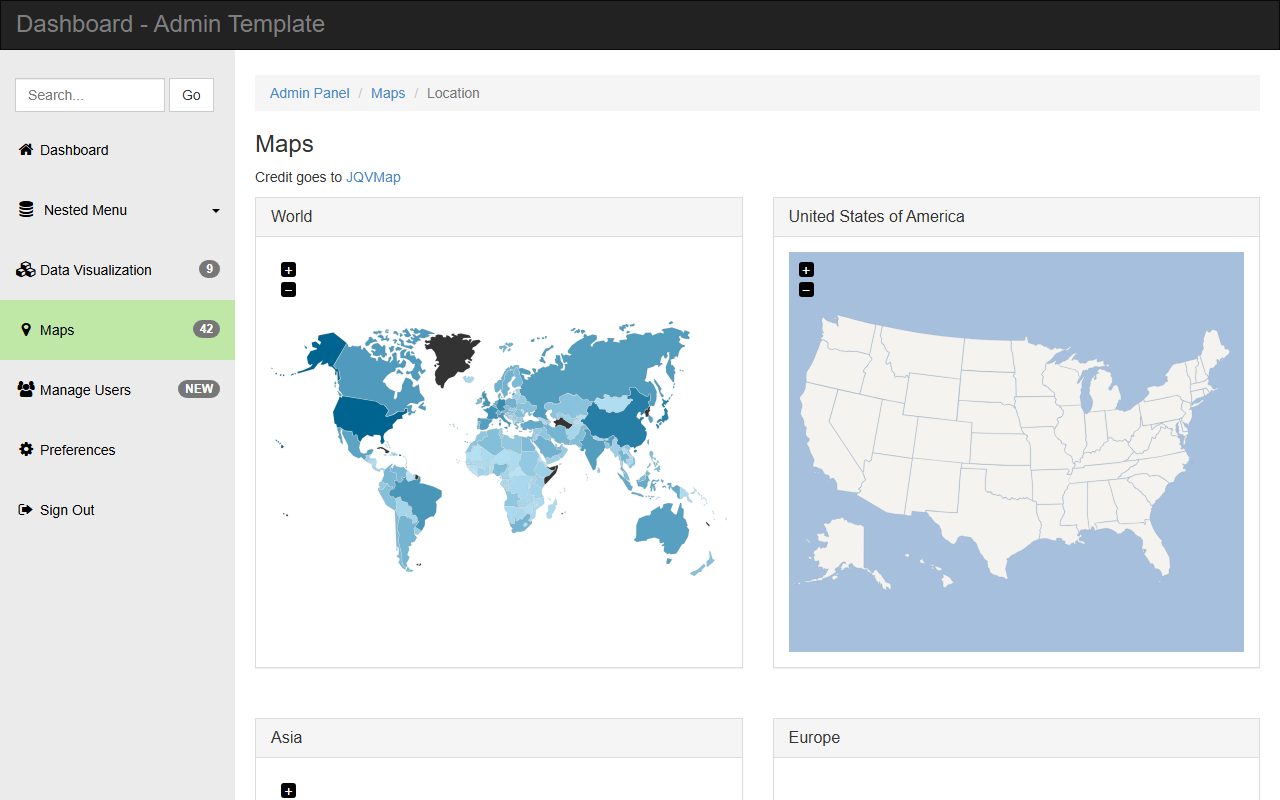Zoom in on the World map
This screenshot has width=1280, height=800.
(288, 269)
